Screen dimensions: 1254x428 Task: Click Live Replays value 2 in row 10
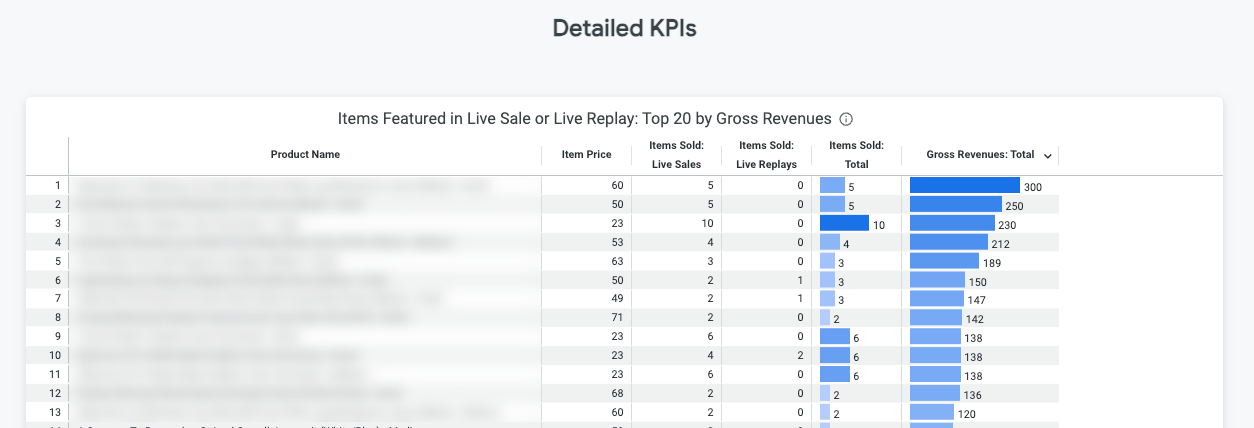[x=800, y=356]
